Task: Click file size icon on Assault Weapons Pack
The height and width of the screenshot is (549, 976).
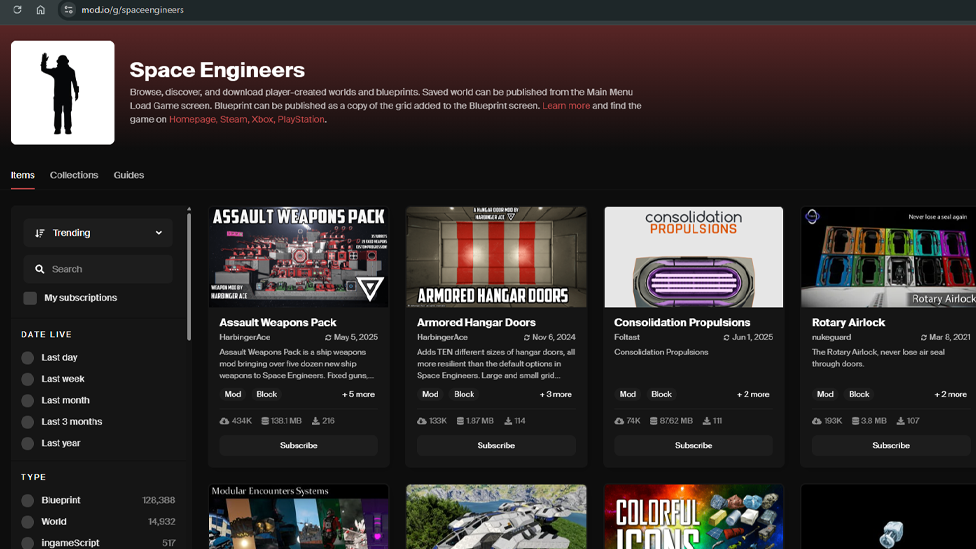Action: click(x=265, y=421)
